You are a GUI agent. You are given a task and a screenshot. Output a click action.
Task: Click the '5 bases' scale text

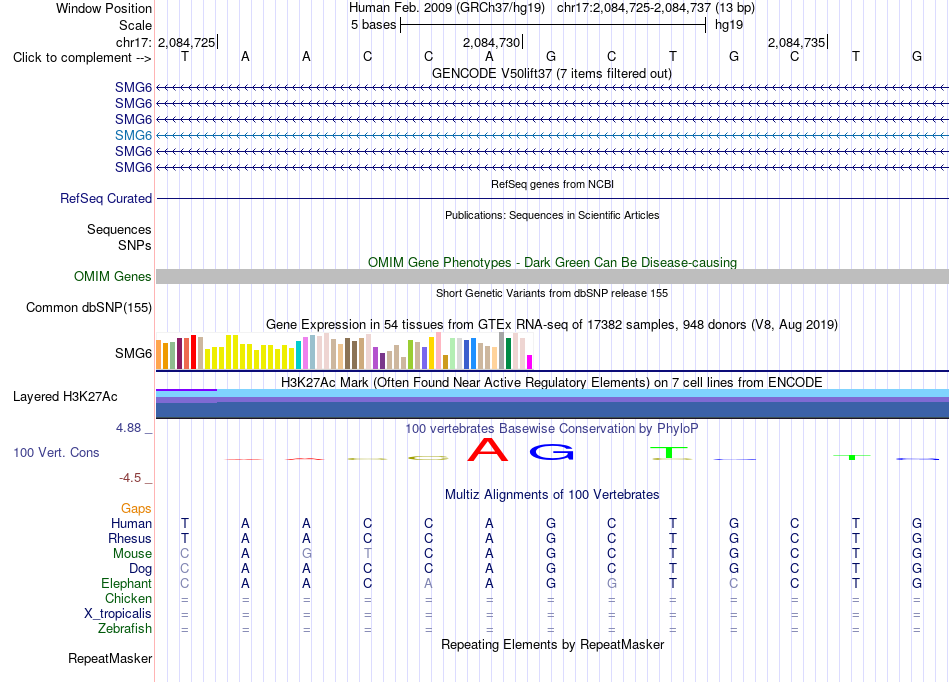(x=373, y=25)
